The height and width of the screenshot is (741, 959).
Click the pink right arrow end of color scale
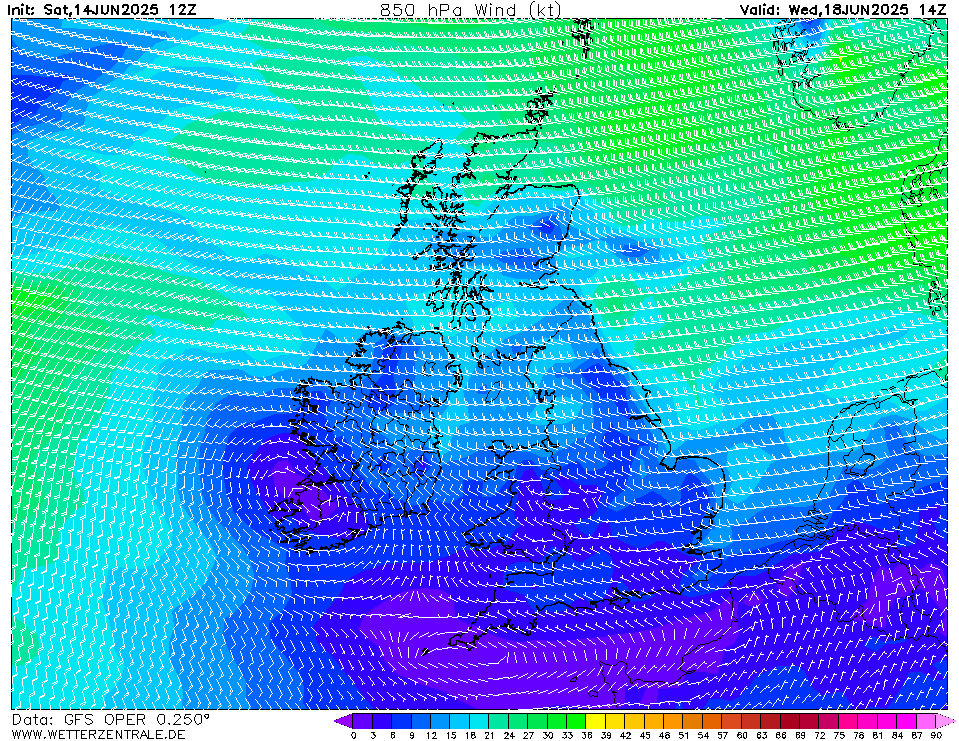click(x=946, y=721)
